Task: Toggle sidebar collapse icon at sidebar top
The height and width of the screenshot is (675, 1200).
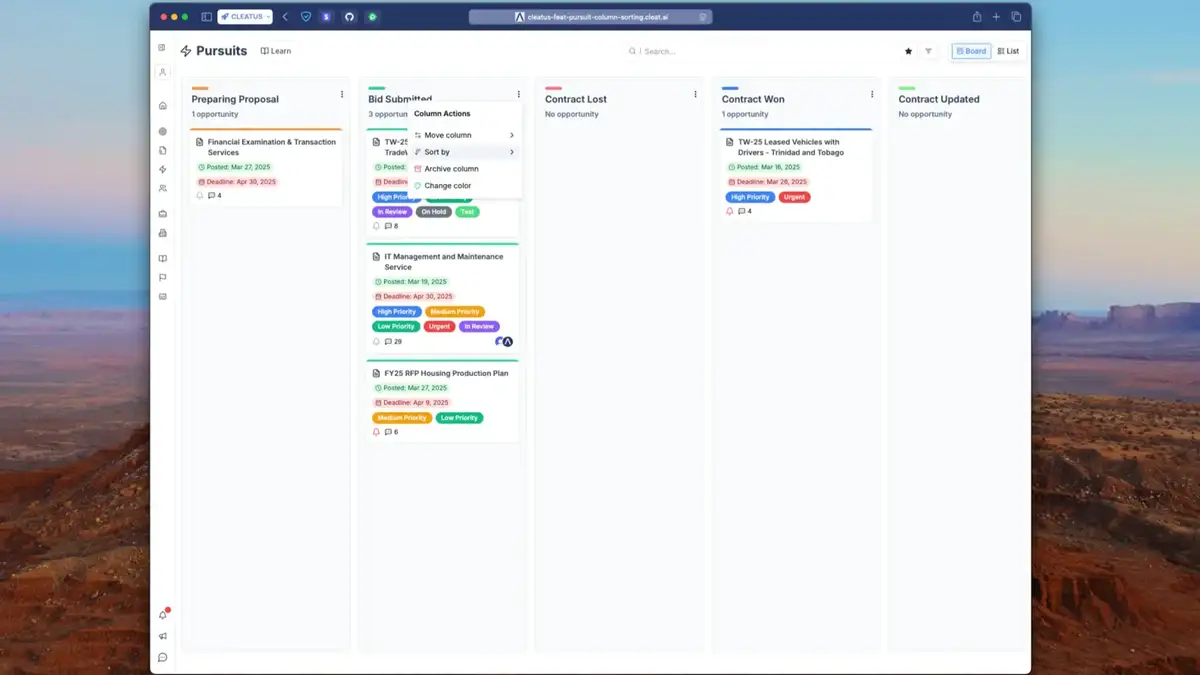Action: pos(162,47)
